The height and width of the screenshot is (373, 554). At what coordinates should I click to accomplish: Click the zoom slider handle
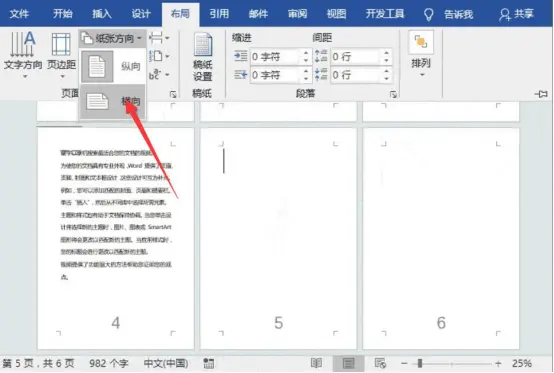coord(420,363)
